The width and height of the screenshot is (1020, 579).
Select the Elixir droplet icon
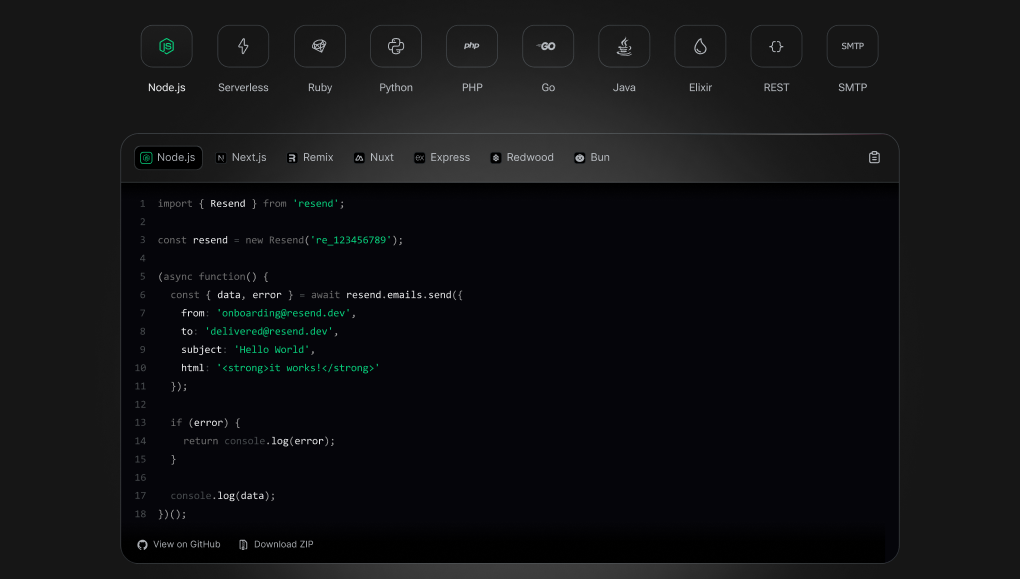pos(700,46)
